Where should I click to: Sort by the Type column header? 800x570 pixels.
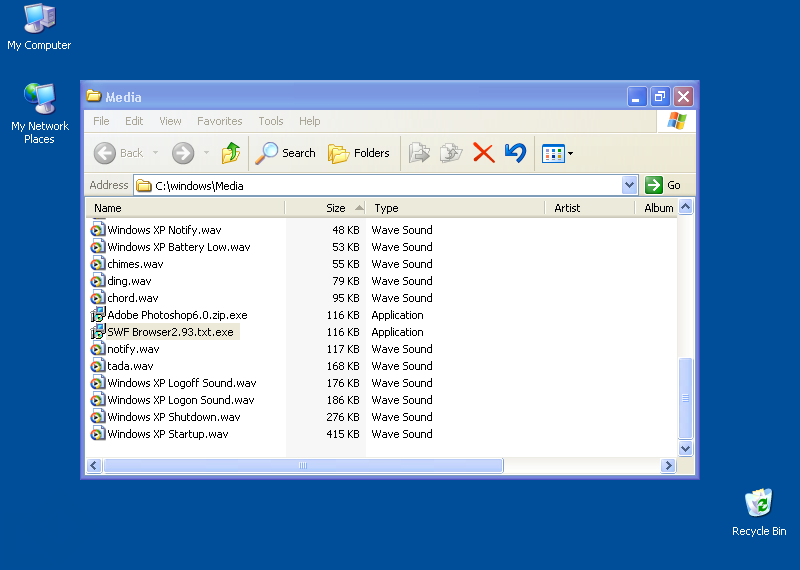[456, 208]
